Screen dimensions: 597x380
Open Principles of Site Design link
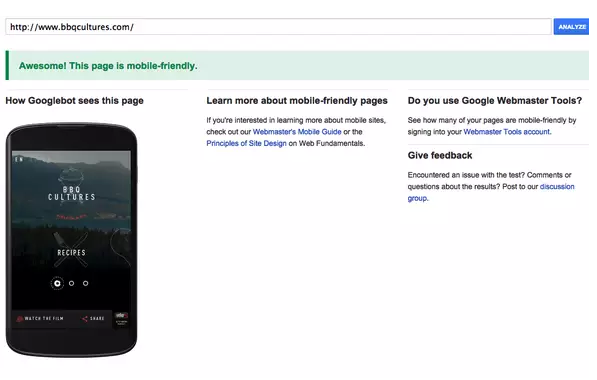246,143
